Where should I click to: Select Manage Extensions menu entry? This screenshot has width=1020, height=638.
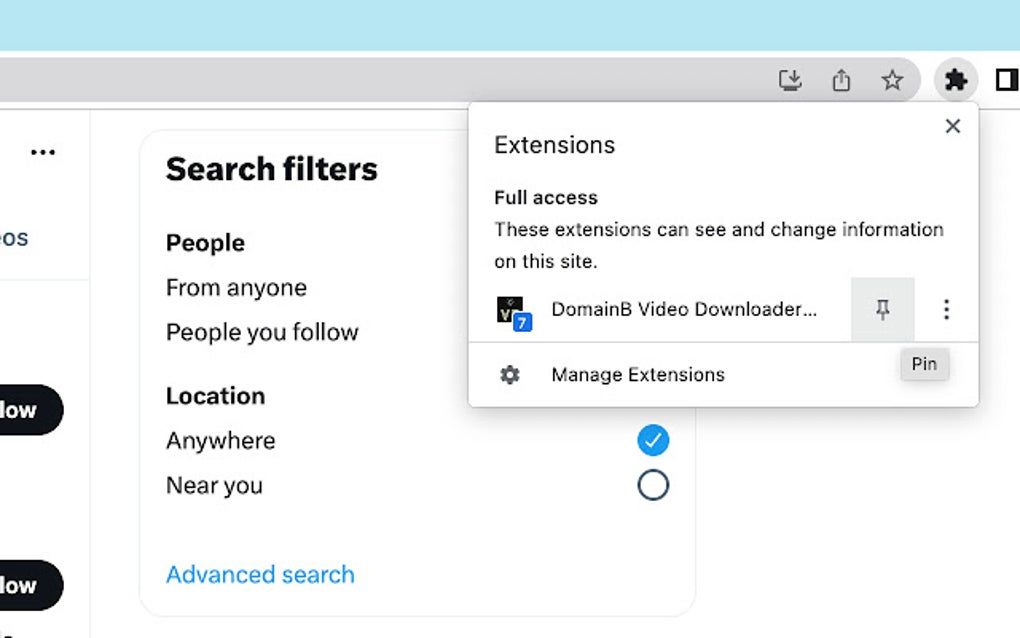click(x=637, y=375)
